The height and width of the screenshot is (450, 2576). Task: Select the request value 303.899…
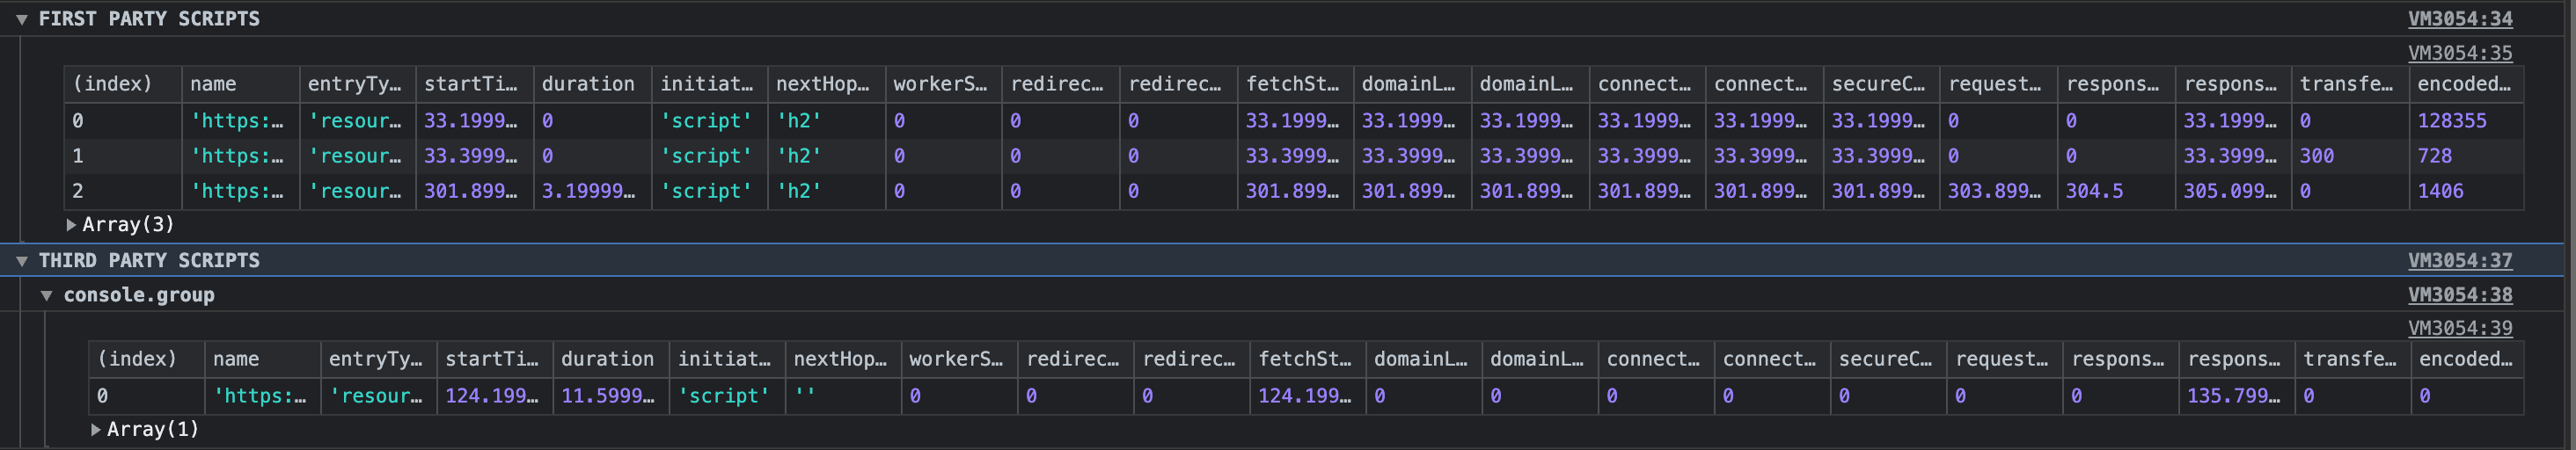(1995, 191)
